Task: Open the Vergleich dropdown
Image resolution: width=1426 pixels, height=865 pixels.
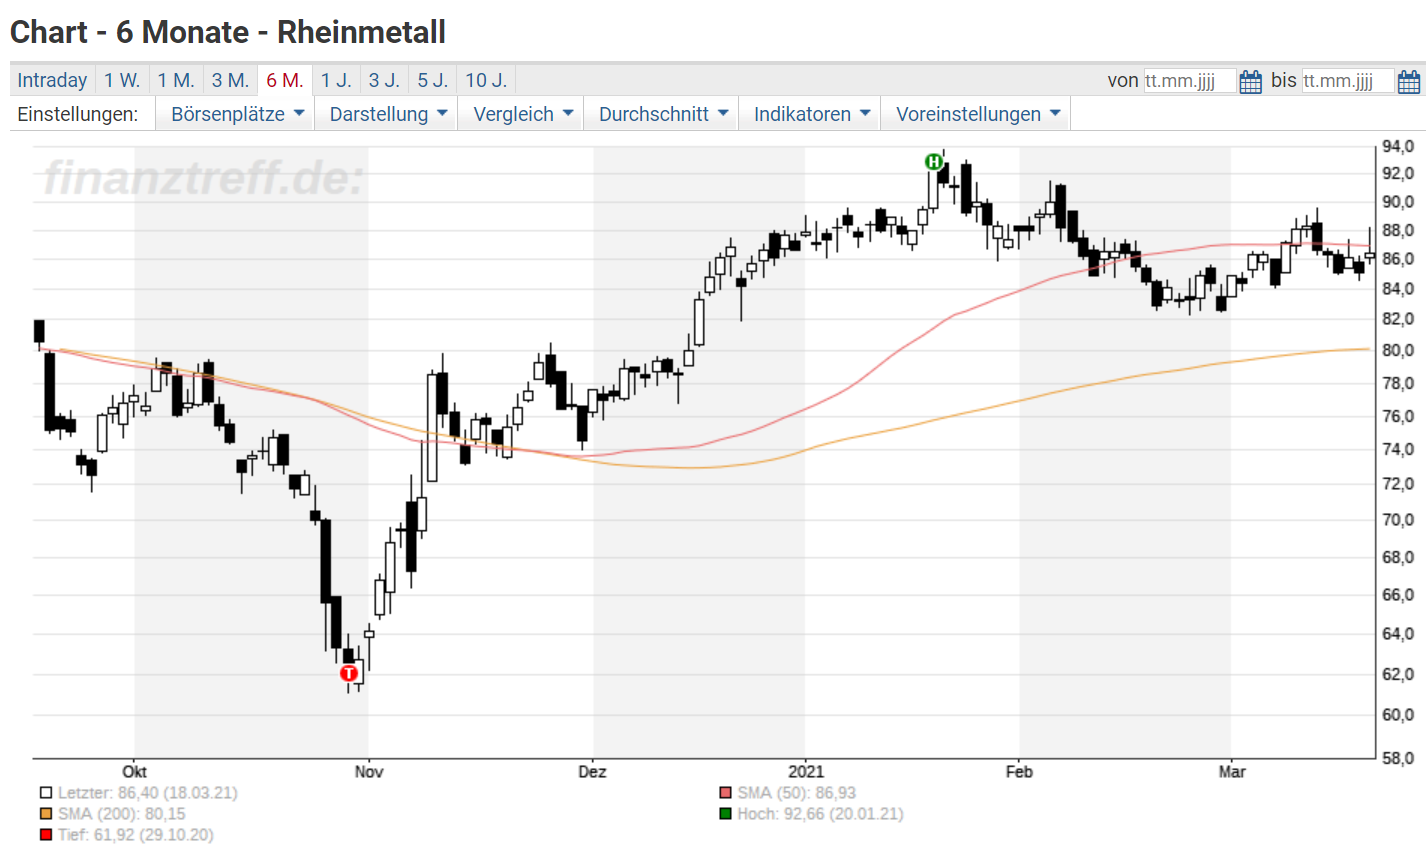Action: [521, 114]
